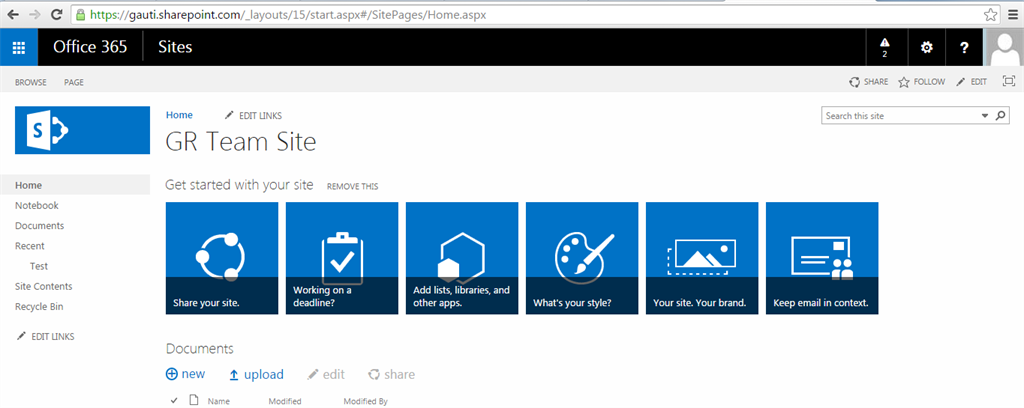Open the Chrome hamburger menu

[1012, 14]
